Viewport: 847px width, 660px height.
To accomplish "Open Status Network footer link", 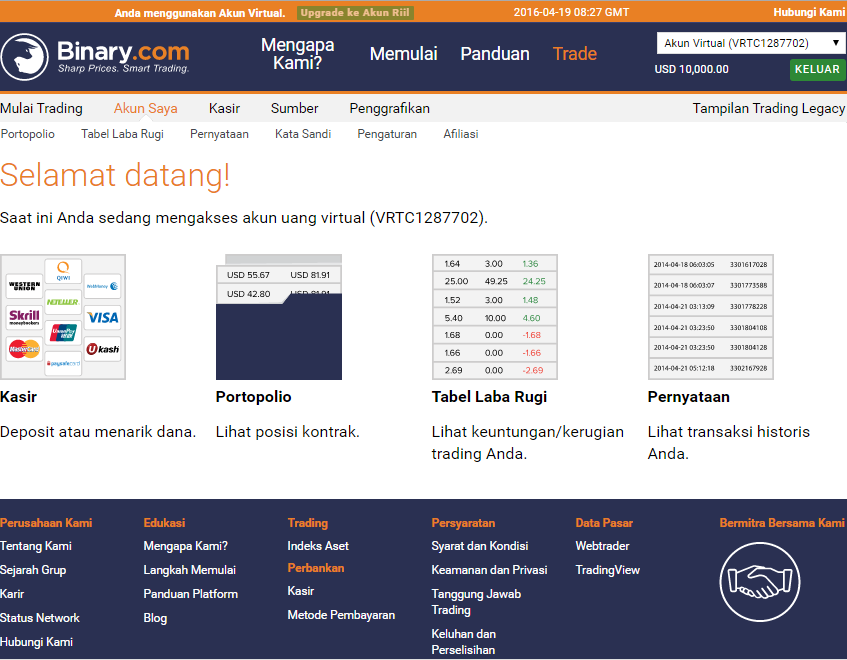I will coord(40,618).
